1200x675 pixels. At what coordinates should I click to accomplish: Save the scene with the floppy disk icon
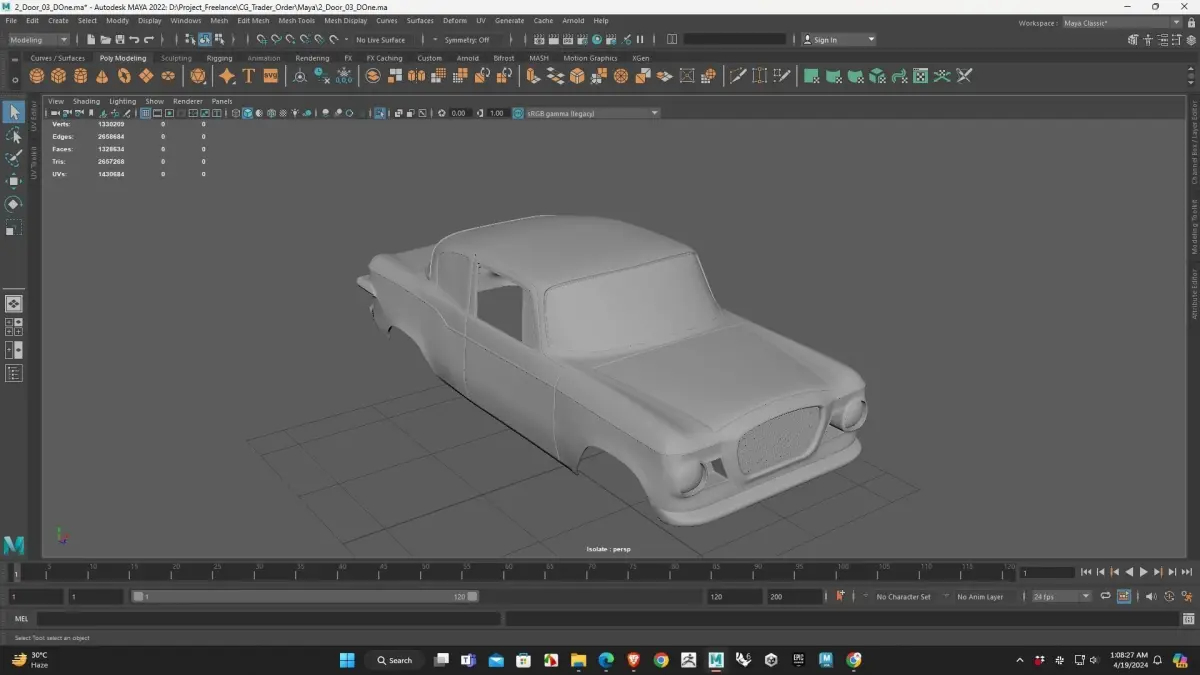point(120,40)
